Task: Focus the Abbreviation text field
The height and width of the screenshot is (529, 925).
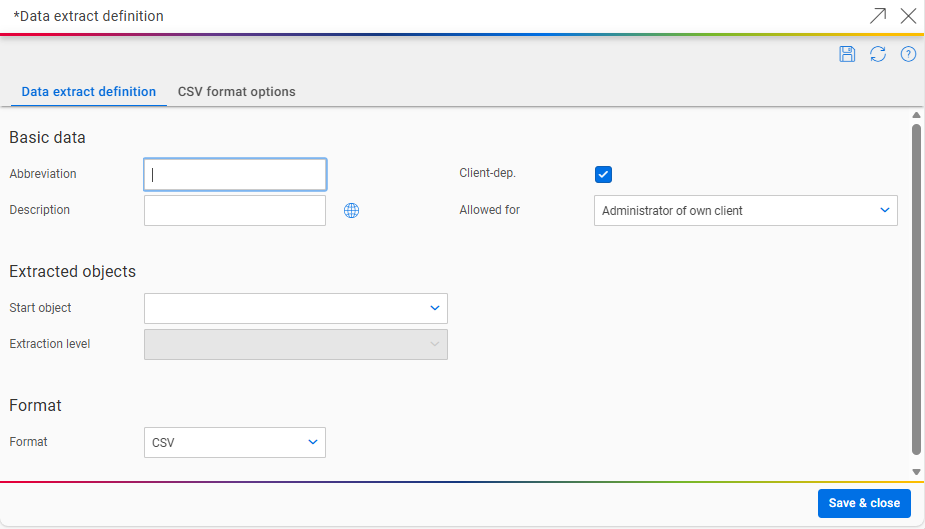Action: (235, 174)
